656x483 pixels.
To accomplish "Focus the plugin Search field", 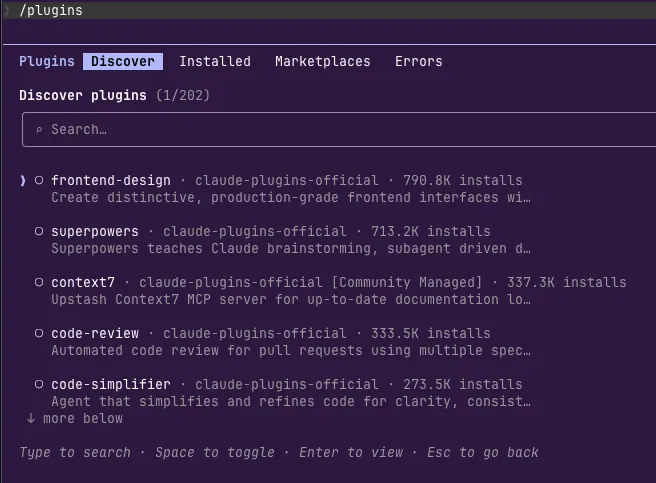I will pos(339,129).
